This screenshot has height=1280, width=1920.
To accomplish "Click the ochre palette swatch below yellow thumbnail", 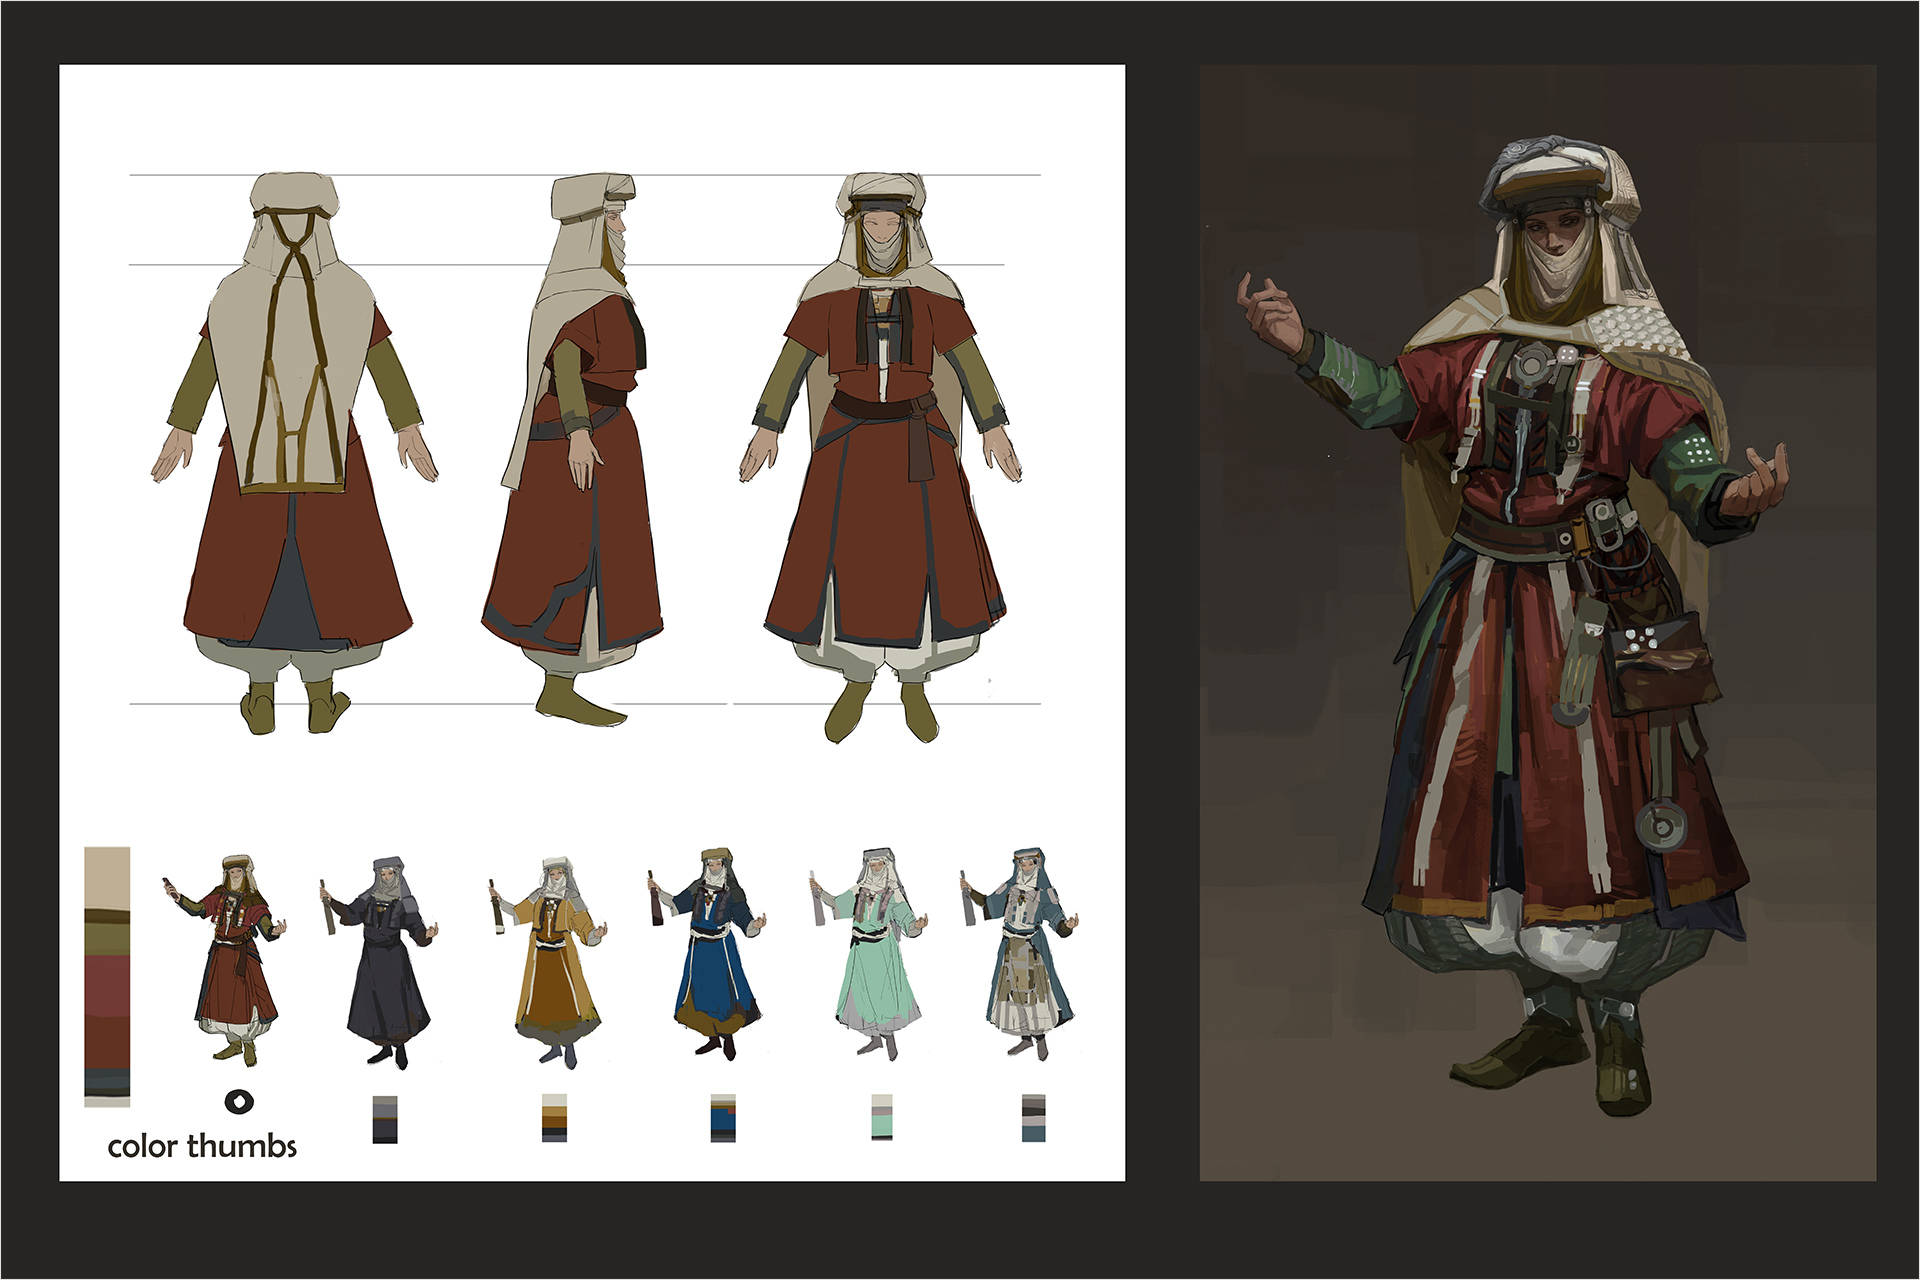I will tap(554, 1118).
